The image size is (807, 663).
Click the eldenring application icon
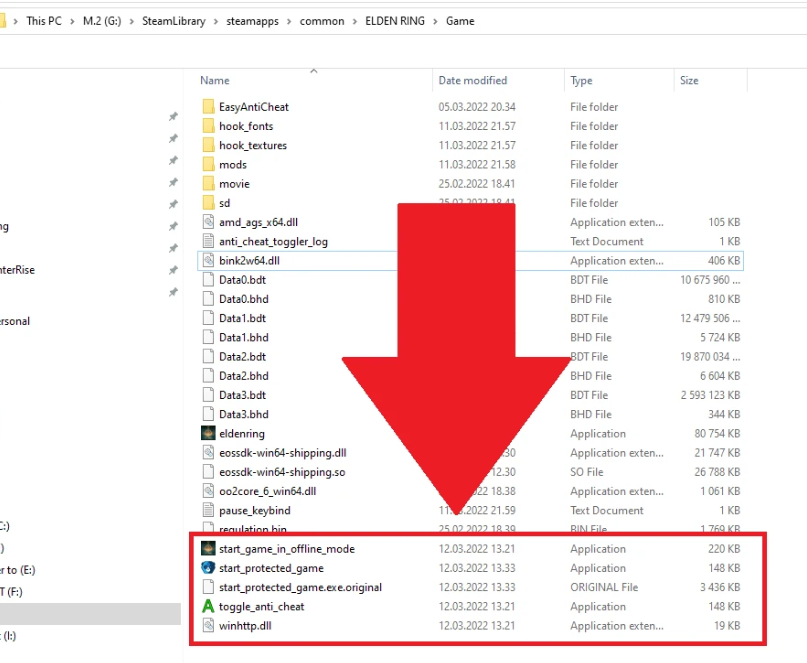[208, 434]
